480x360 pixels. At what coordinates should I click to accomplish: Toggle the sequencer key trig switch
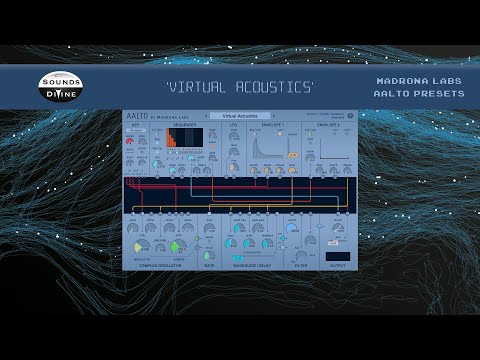[x=157, y=152]
